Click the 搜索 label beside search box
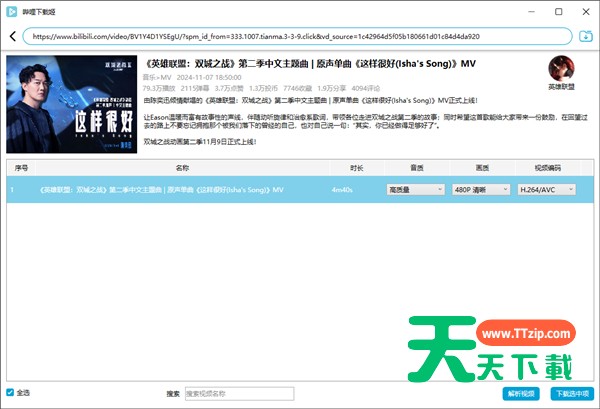The height and width of the screenshot is (409, 600). (173, 394)
